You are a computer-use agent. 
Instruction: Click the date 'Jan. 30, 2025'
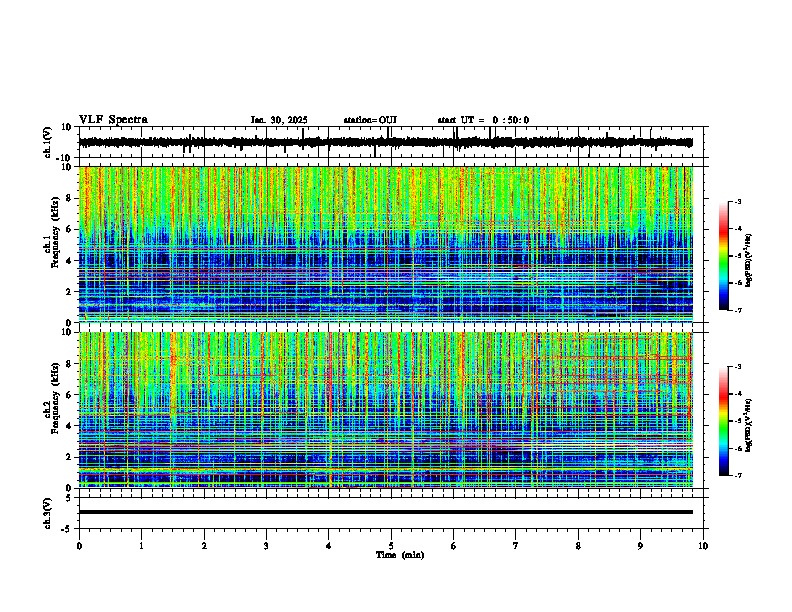(x=279, y=120)
